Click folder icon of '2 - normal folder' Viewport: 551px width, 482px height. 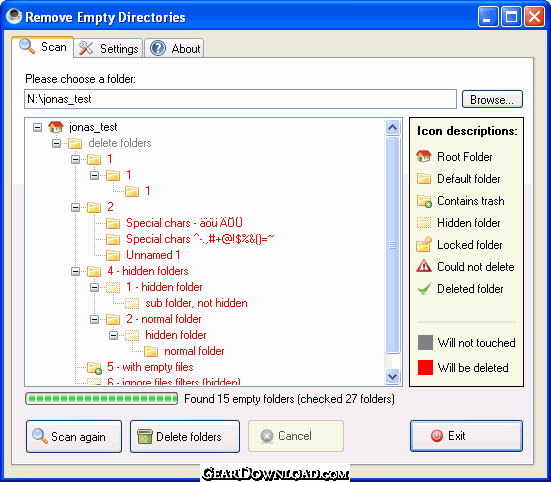point(113,319)
